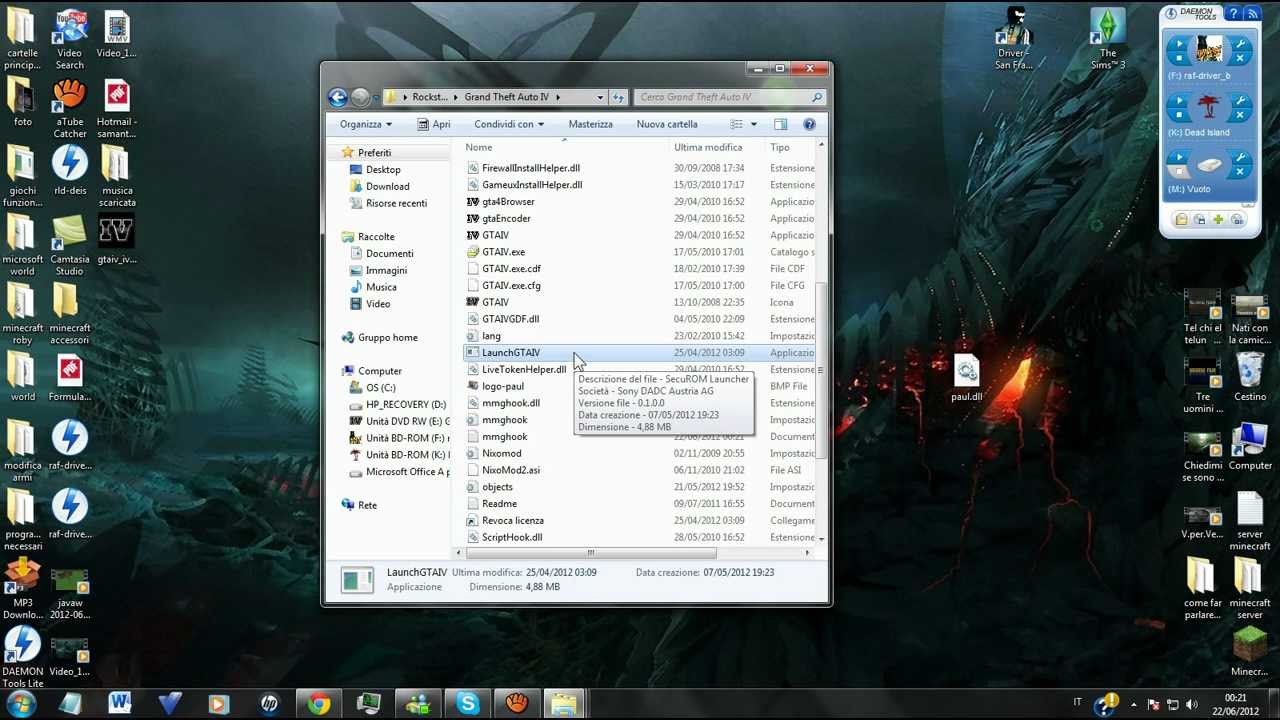
Task: Open address bar history dropdown
Action: point(600,97)
